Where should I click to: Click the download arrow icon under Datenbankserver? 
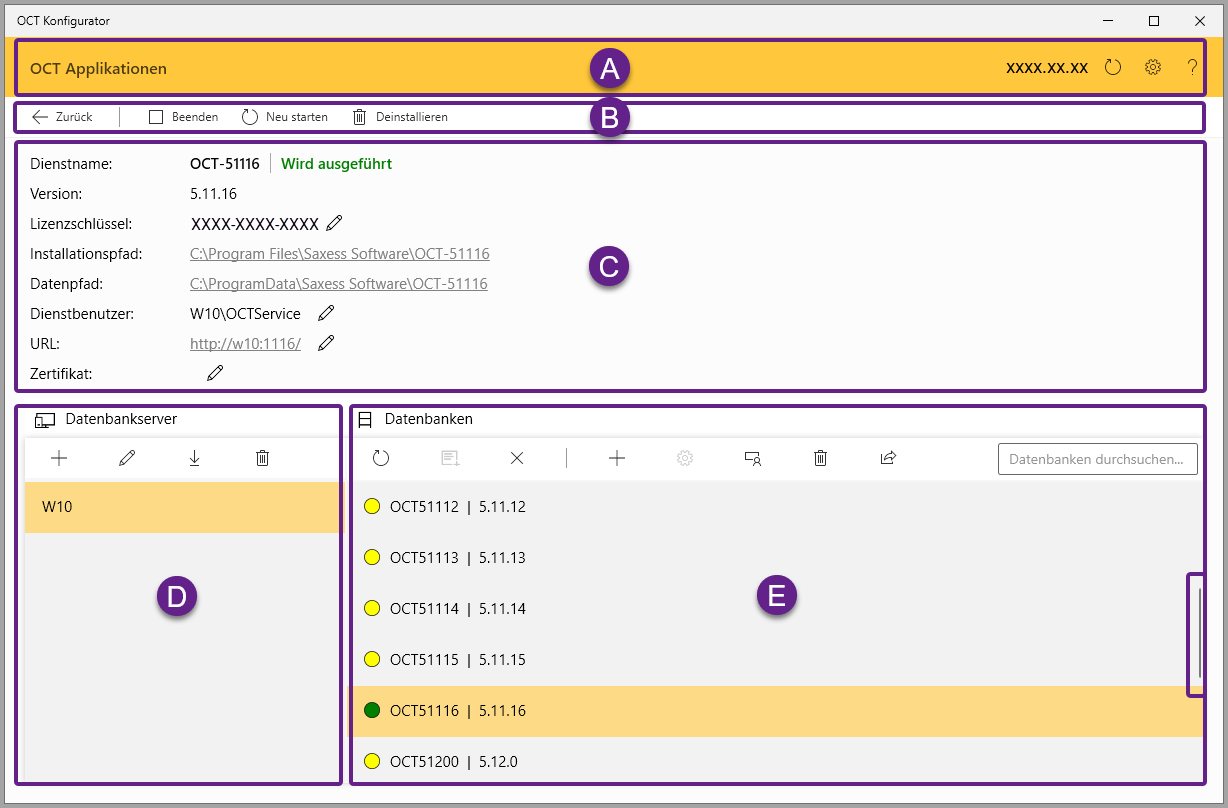(x=194, y=458)
